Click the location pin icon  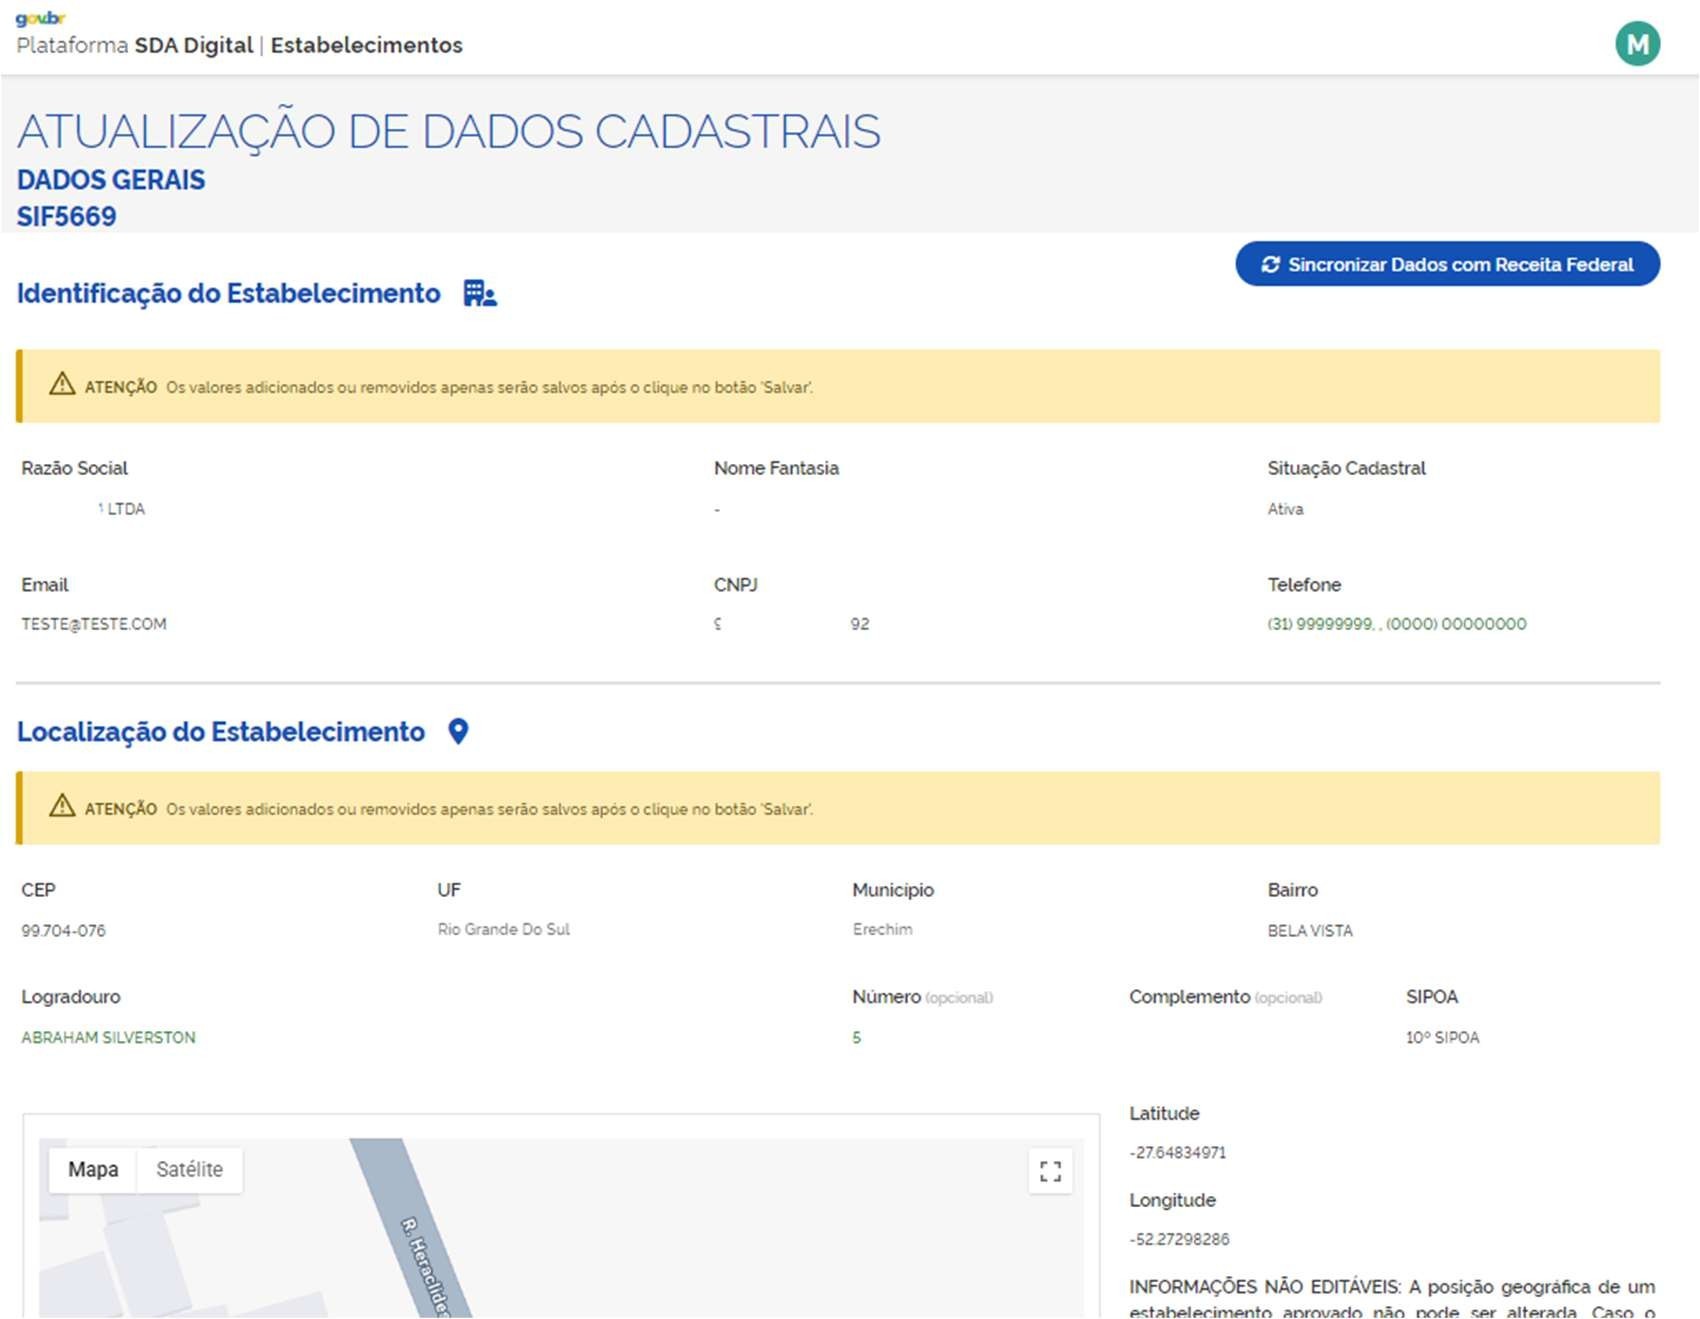tap(458, 732)
